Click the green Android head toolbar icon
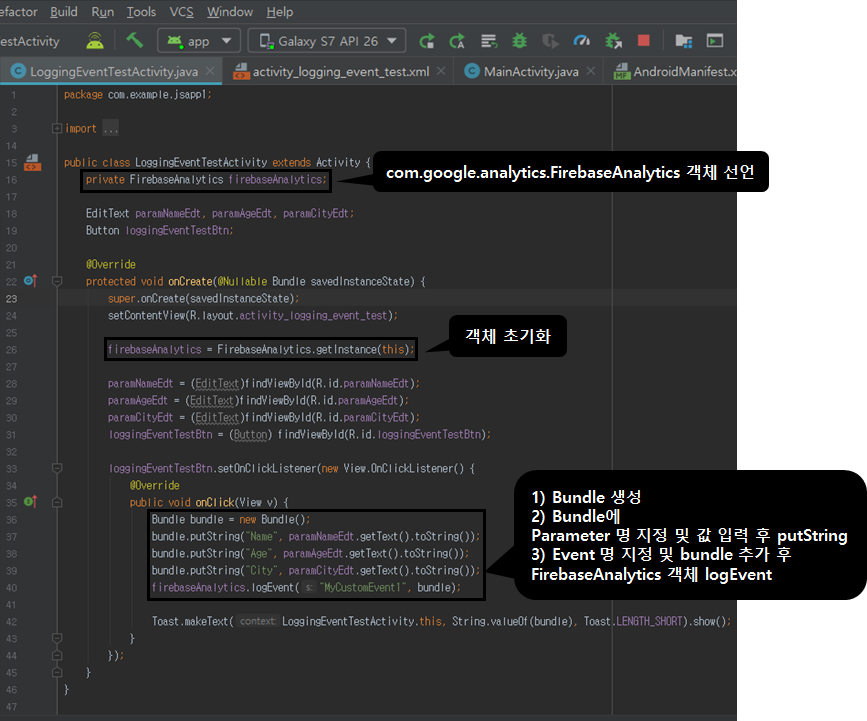Screen dimensions: 867x721 [95, 40]
